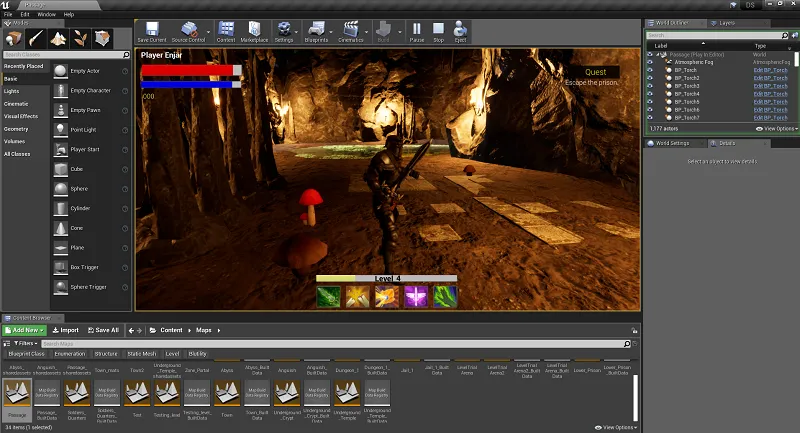Screen dimensions: 800x433
Task: Click the first green skill icon in hotbar
Action: click(x=328, y=296)
